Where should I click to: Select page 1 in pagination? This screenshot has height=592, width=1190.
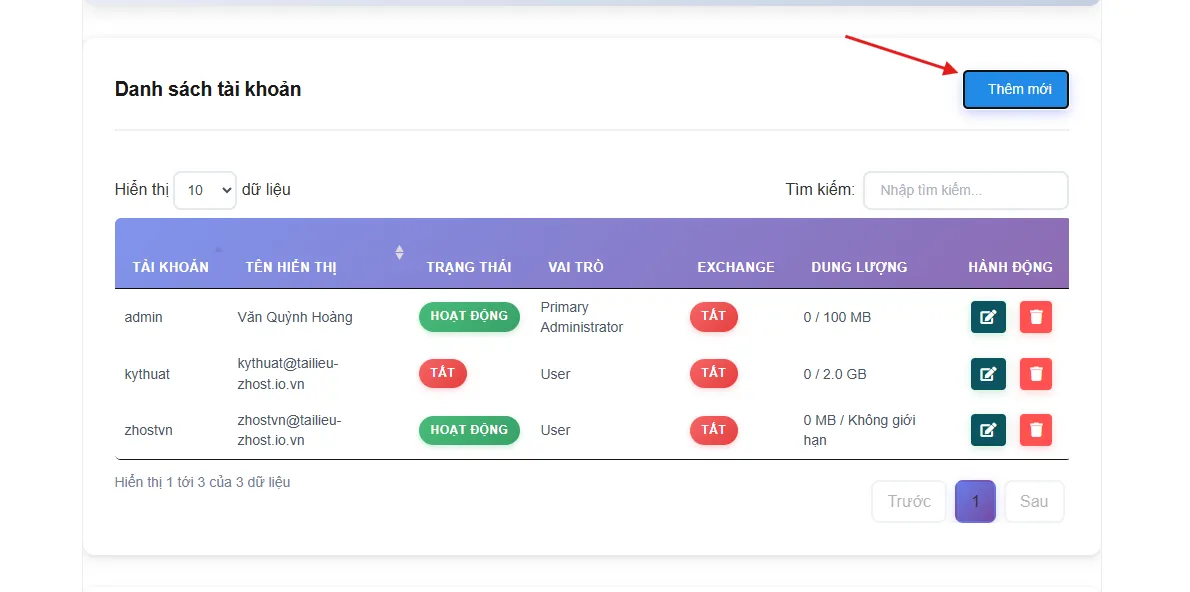pos(975,502)
